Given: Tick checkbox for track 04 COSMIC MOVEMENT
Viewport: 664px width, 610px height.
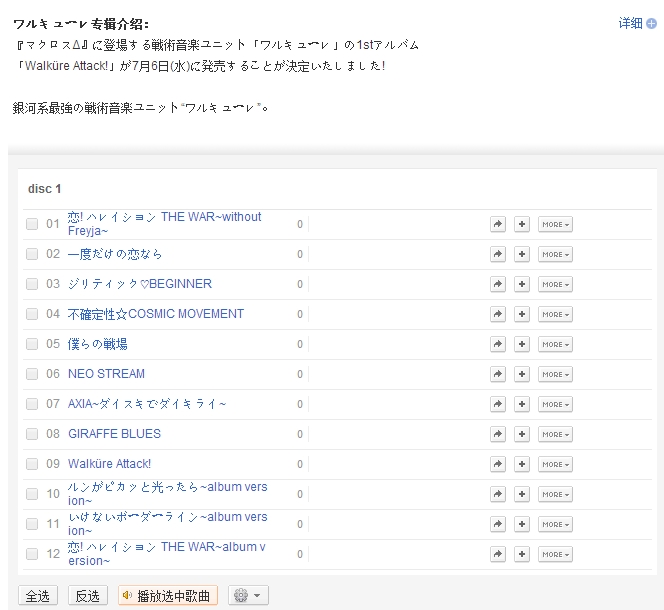Looking at the screenshot, I should click(32, 314).
